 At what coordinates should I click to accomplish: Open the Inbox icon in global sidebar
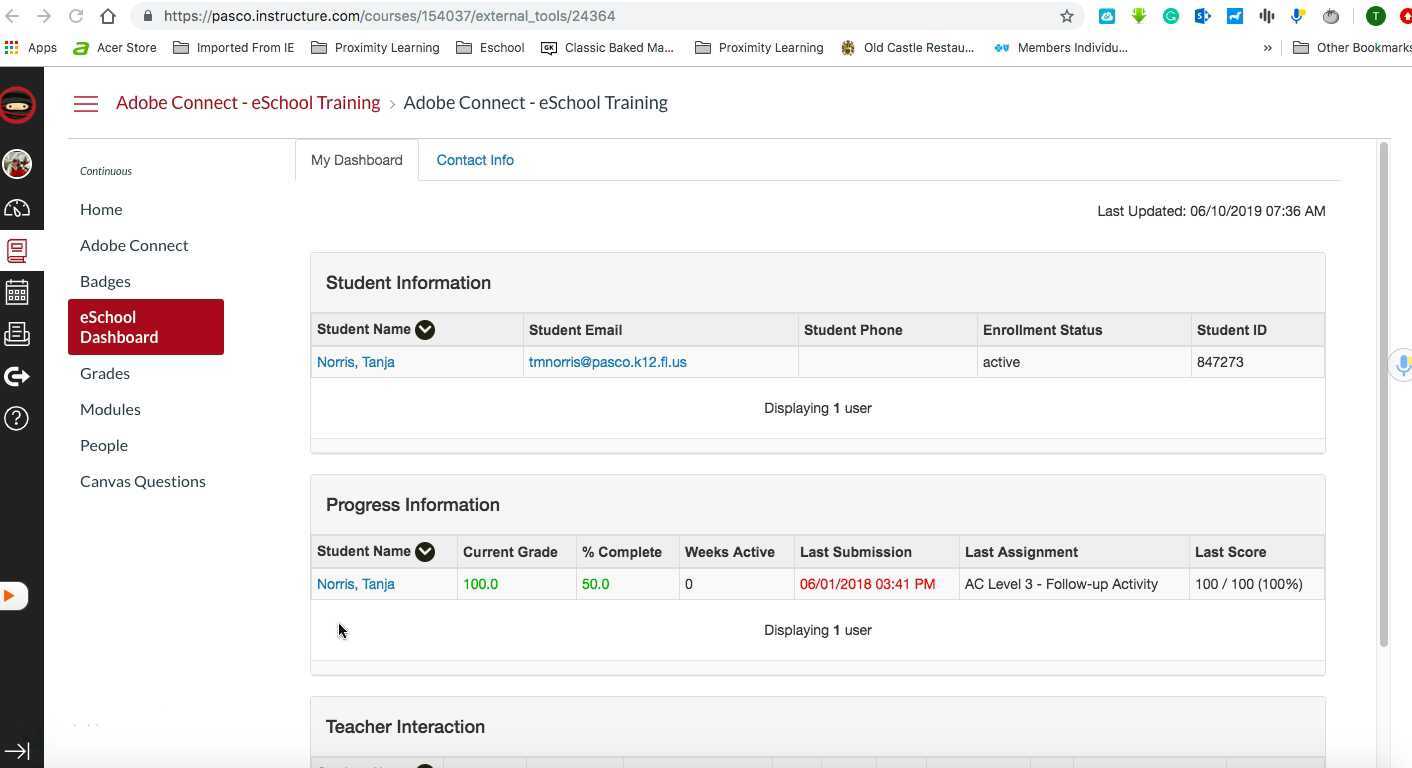point(17,334)
